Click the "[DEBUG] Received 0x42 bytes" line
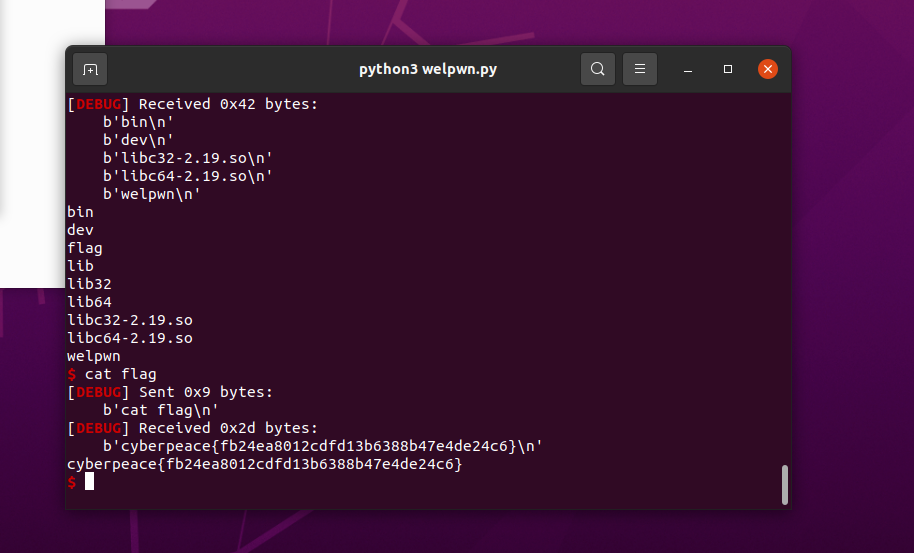 192,104
